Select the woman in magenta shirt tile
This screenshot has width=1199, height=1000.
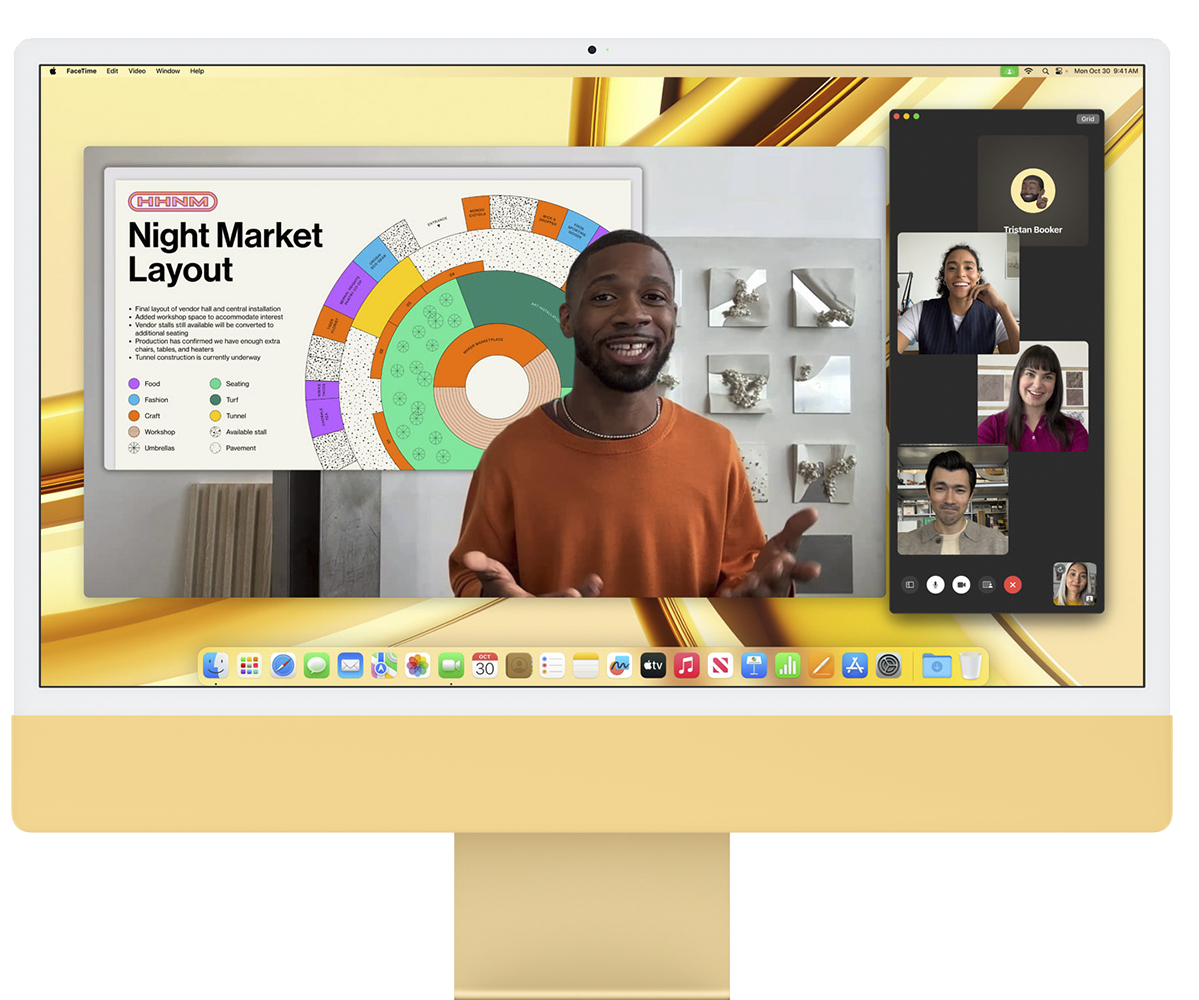point(1032,397)
